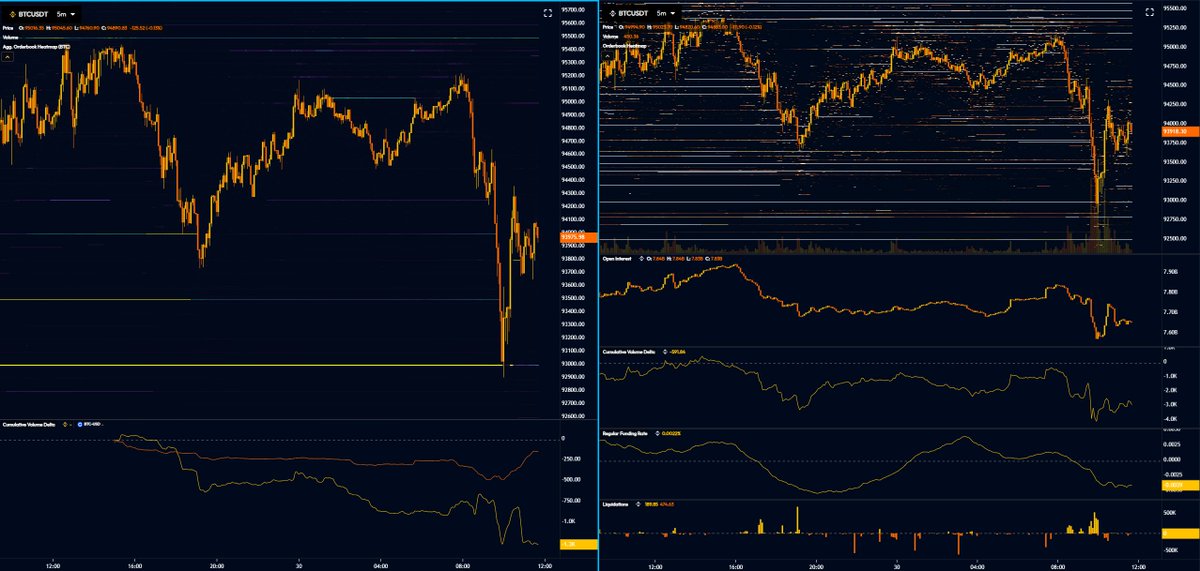
Task: Open the 5m timeframe dropdown in left chart
Action: pyautogui.click(x=66, y=13)
